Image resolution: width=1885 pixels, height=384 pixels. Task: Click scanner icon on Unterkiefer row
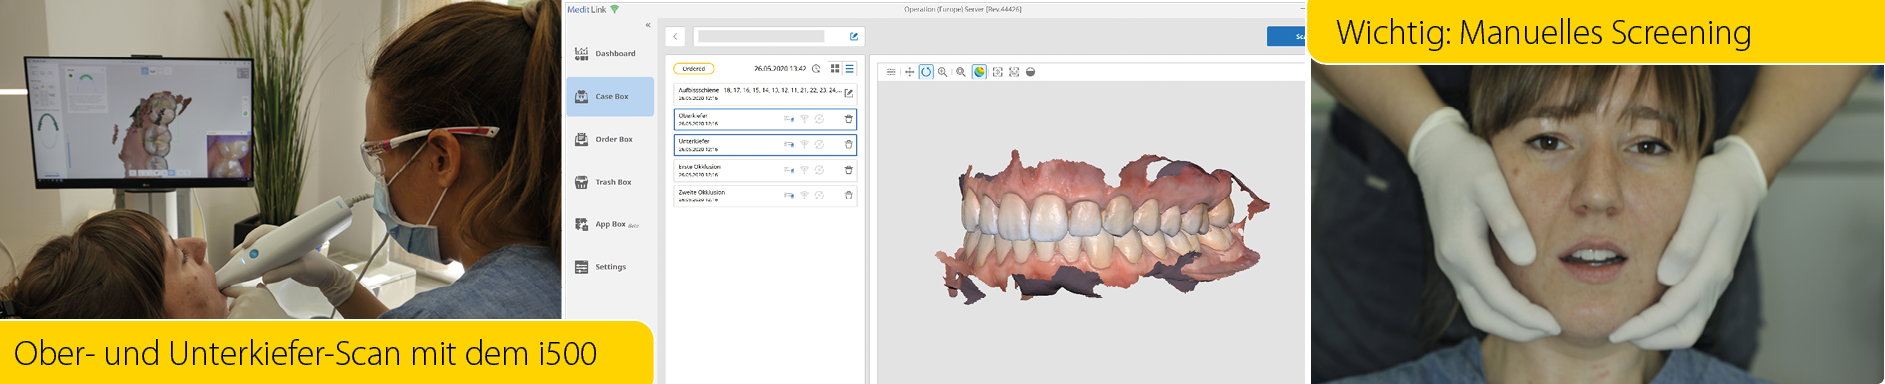[x=789, y=144]
